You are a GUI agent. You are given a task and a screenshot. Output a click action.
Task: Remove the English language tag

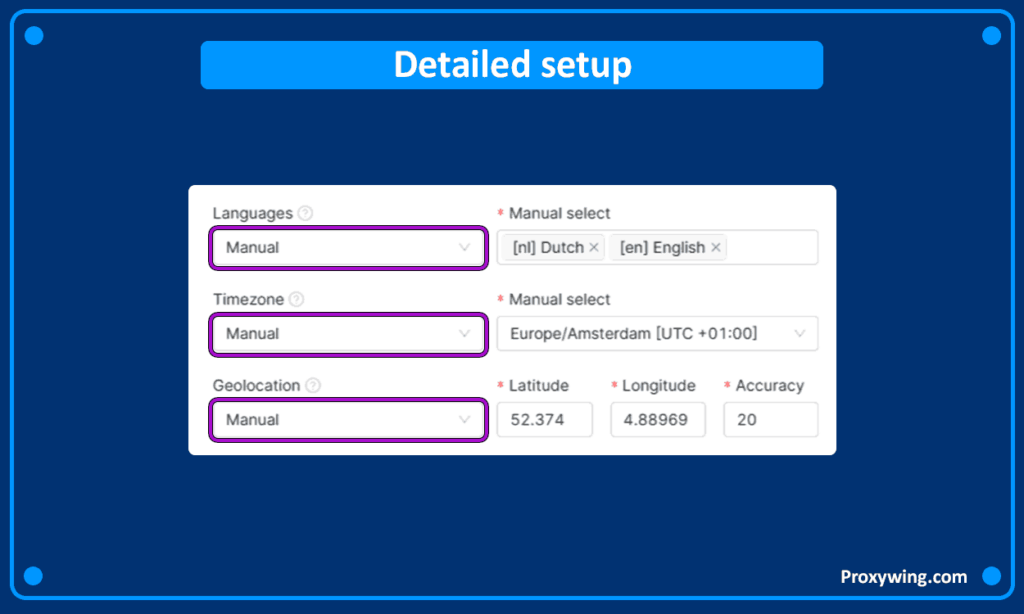[716, 248]
